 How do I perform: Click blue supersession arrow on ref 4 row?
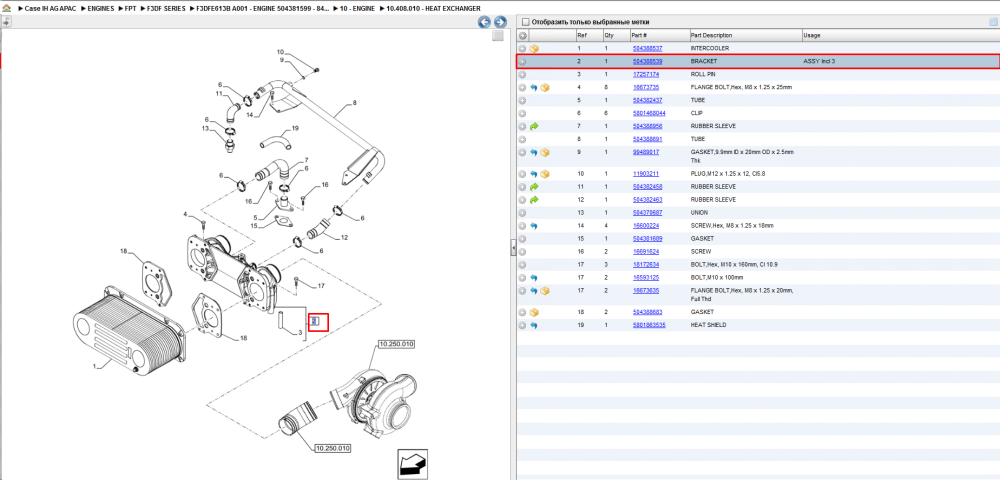click(534, 87)
